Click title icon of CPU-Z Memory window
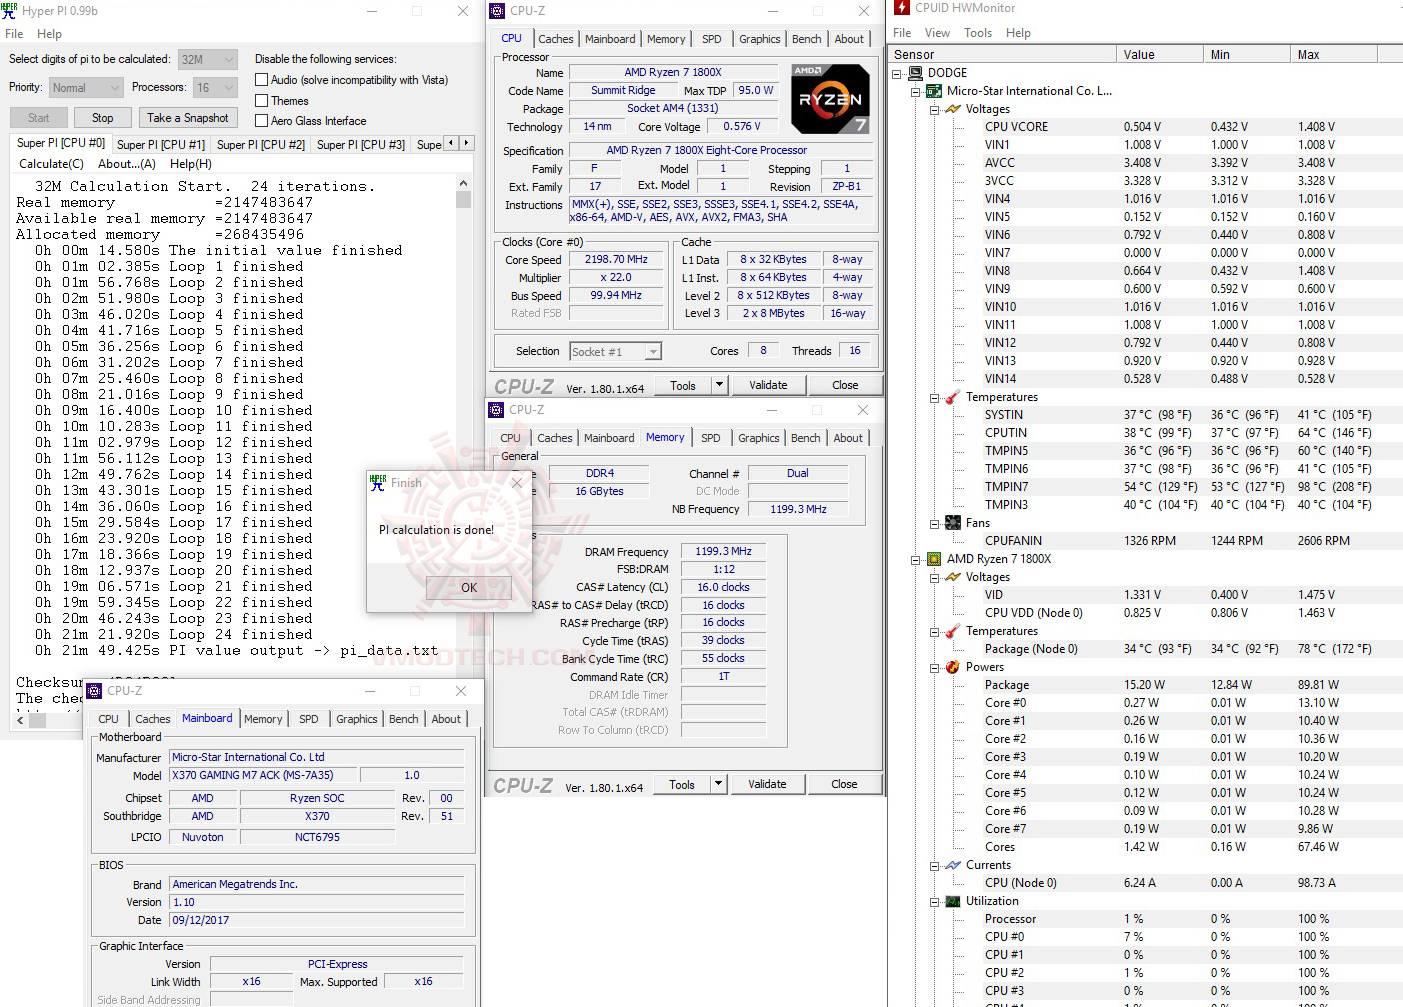1403x1007 pixels. (496, 410)
